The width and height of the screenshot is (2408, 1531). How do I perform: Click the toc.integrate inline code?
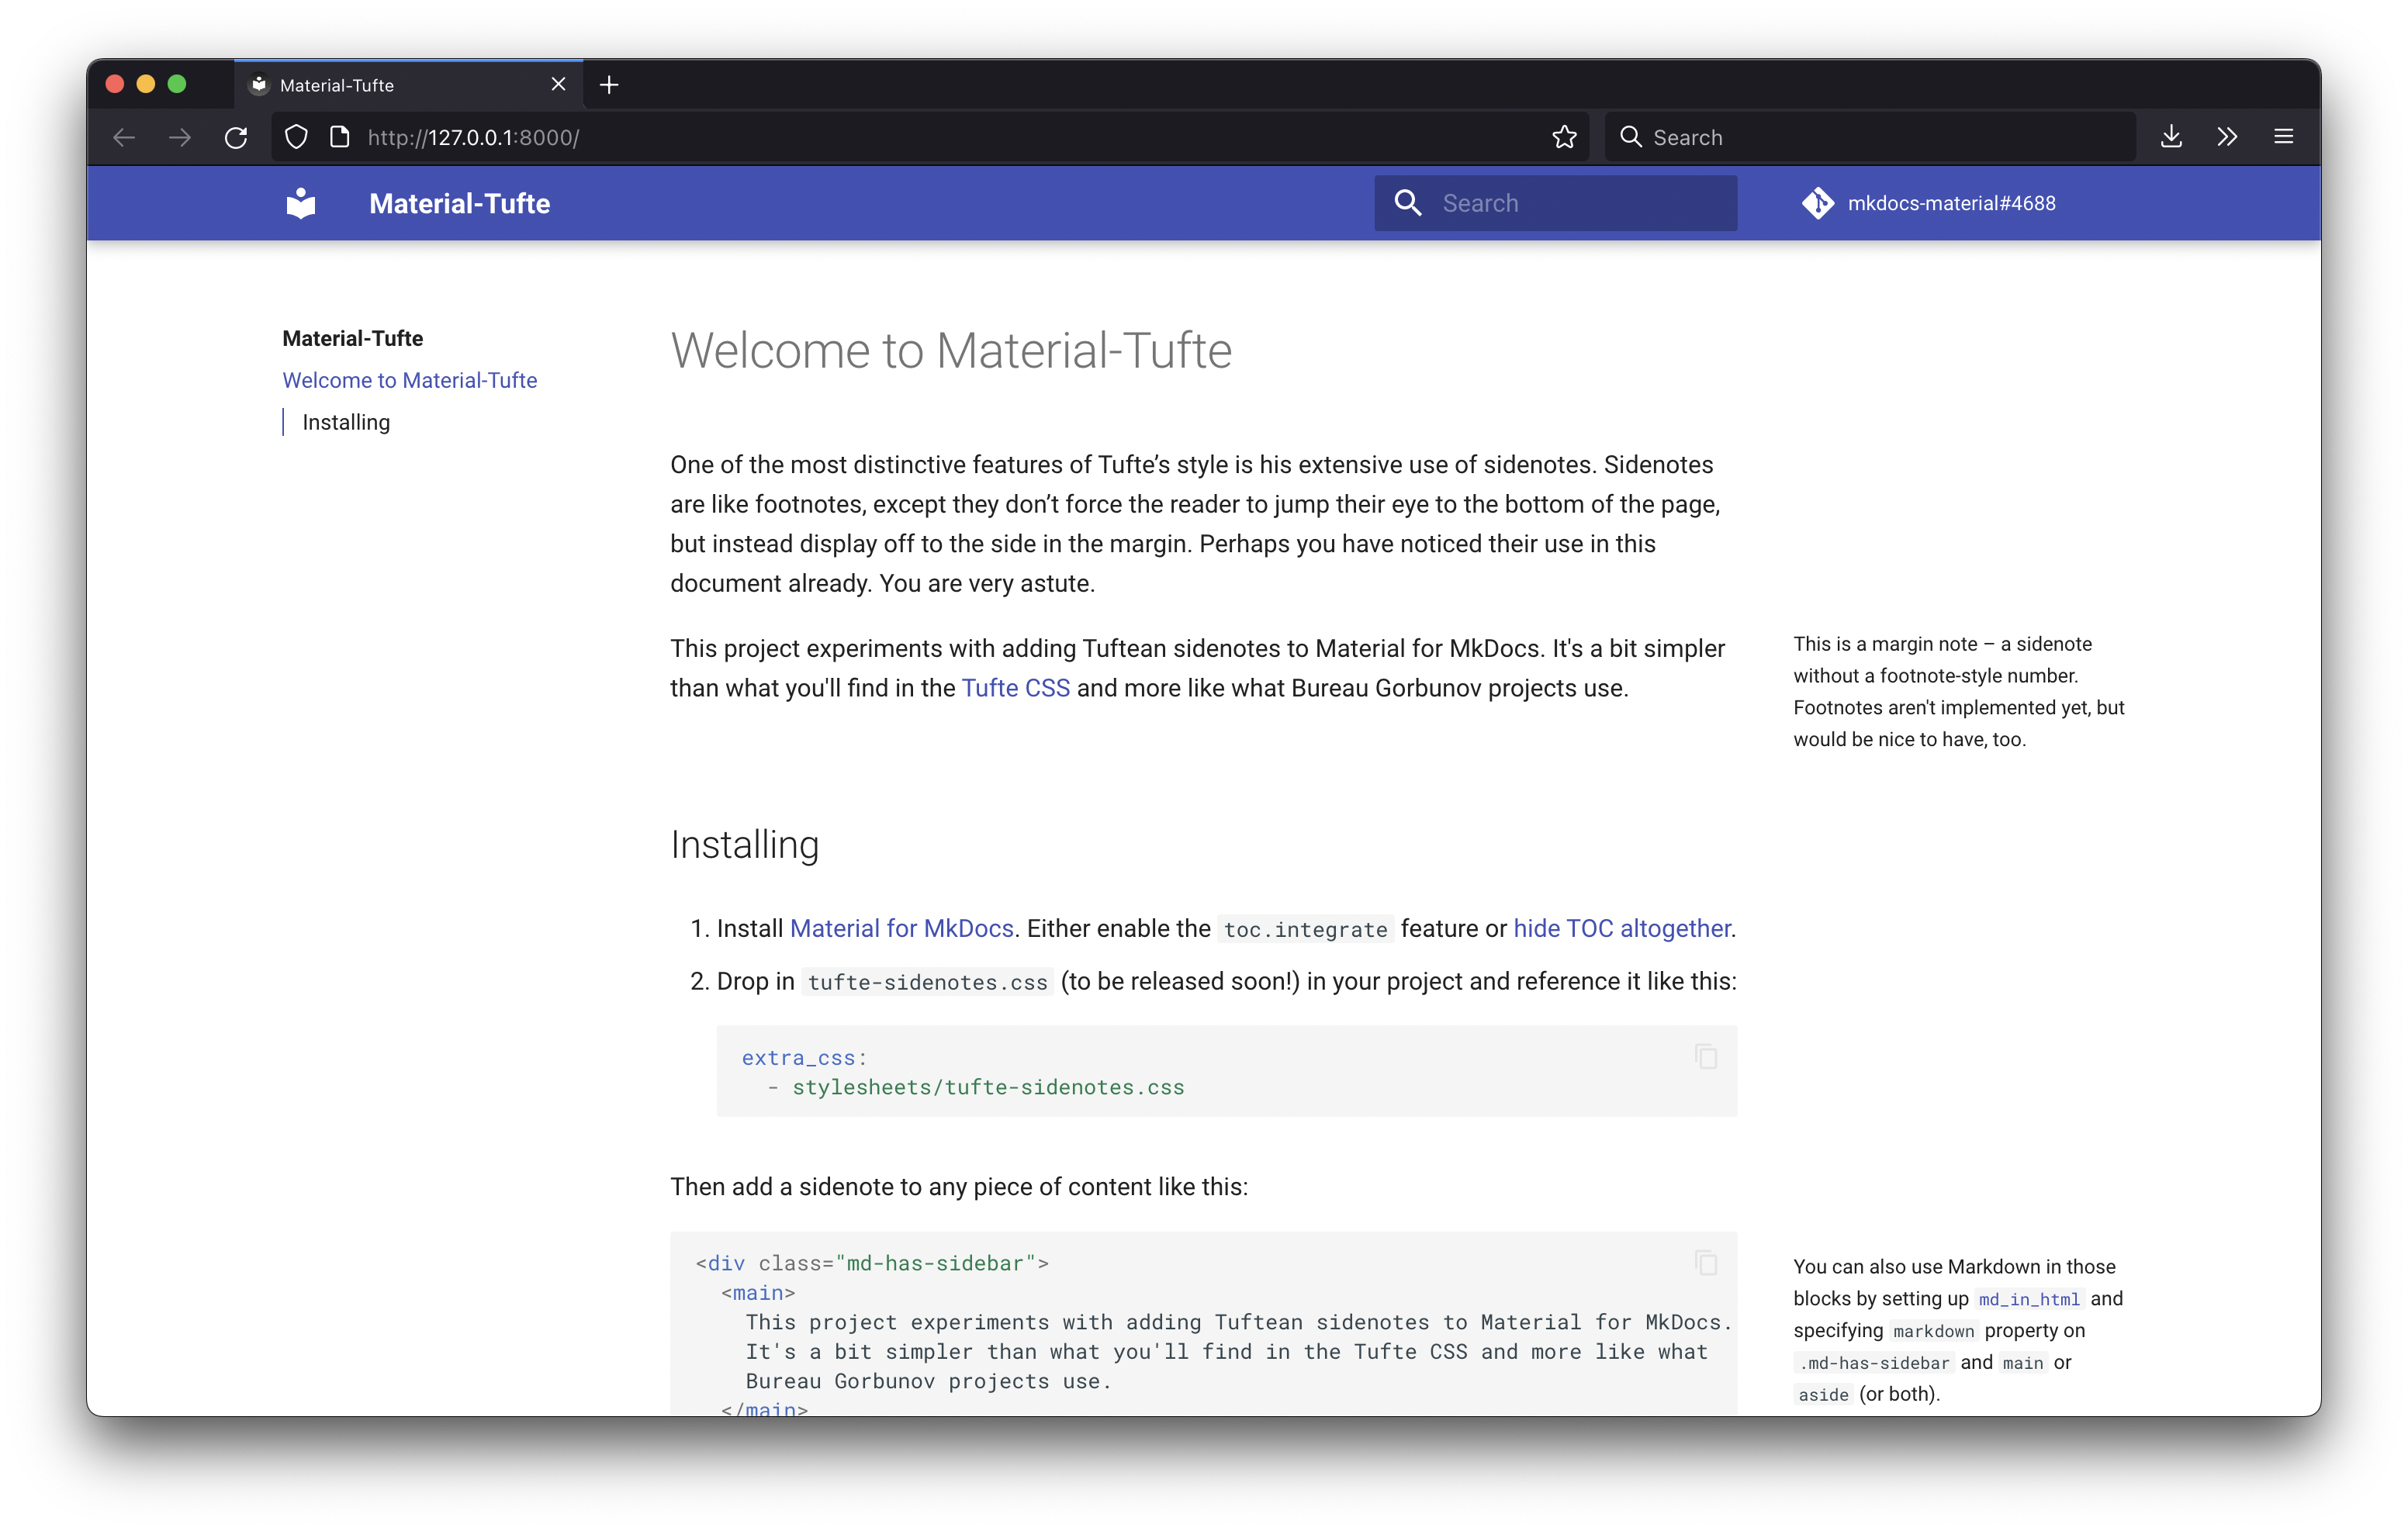1305,929
